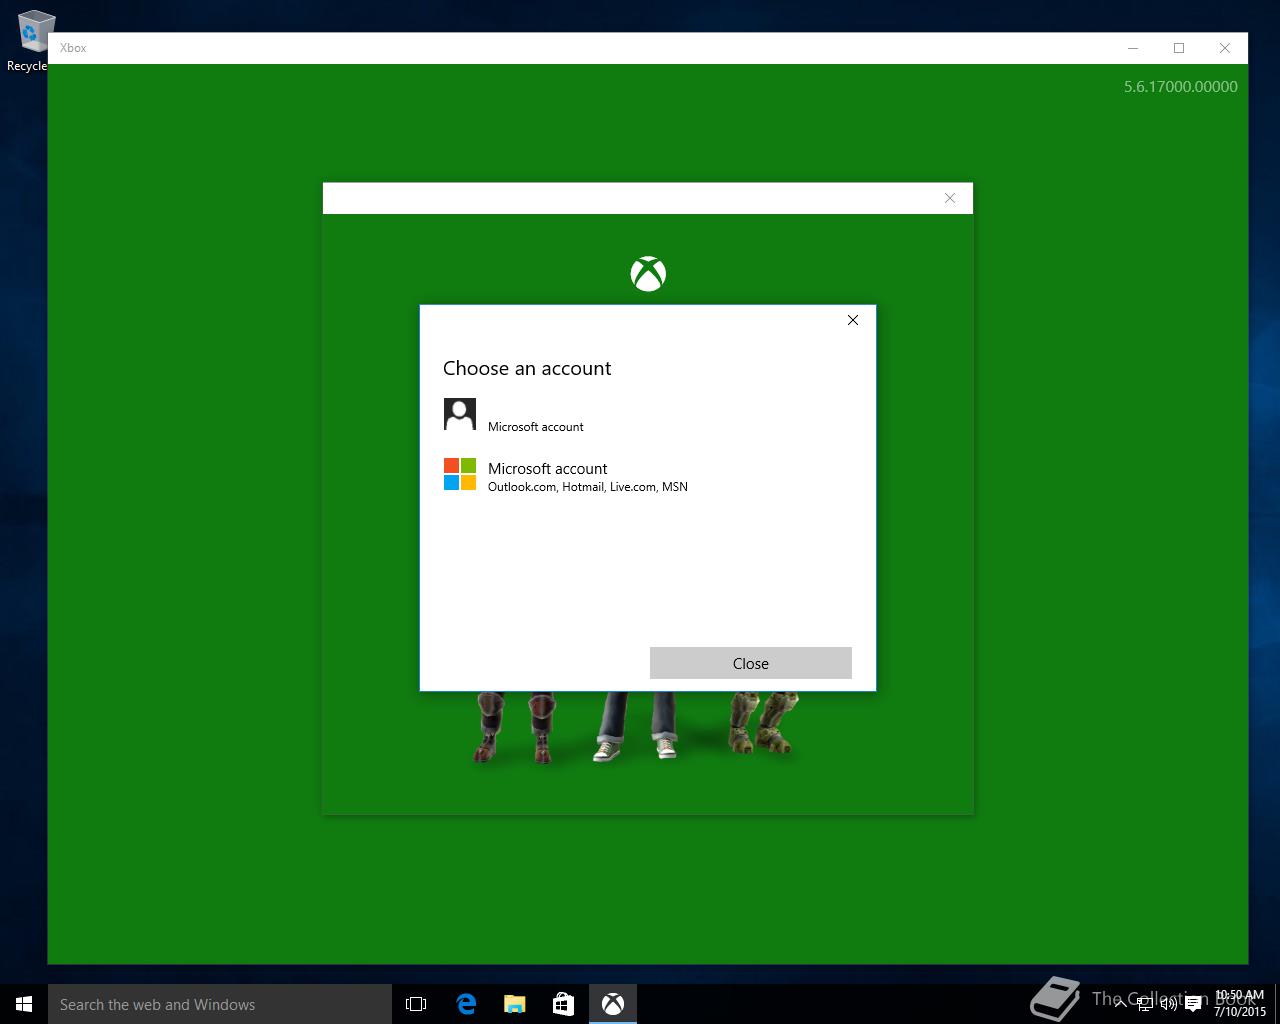The image size is (1280, 1024).
Task: Click the 'Outlook.com, Hotmail, Live.com, MSN' text
Action: click(x=588, y=487)
